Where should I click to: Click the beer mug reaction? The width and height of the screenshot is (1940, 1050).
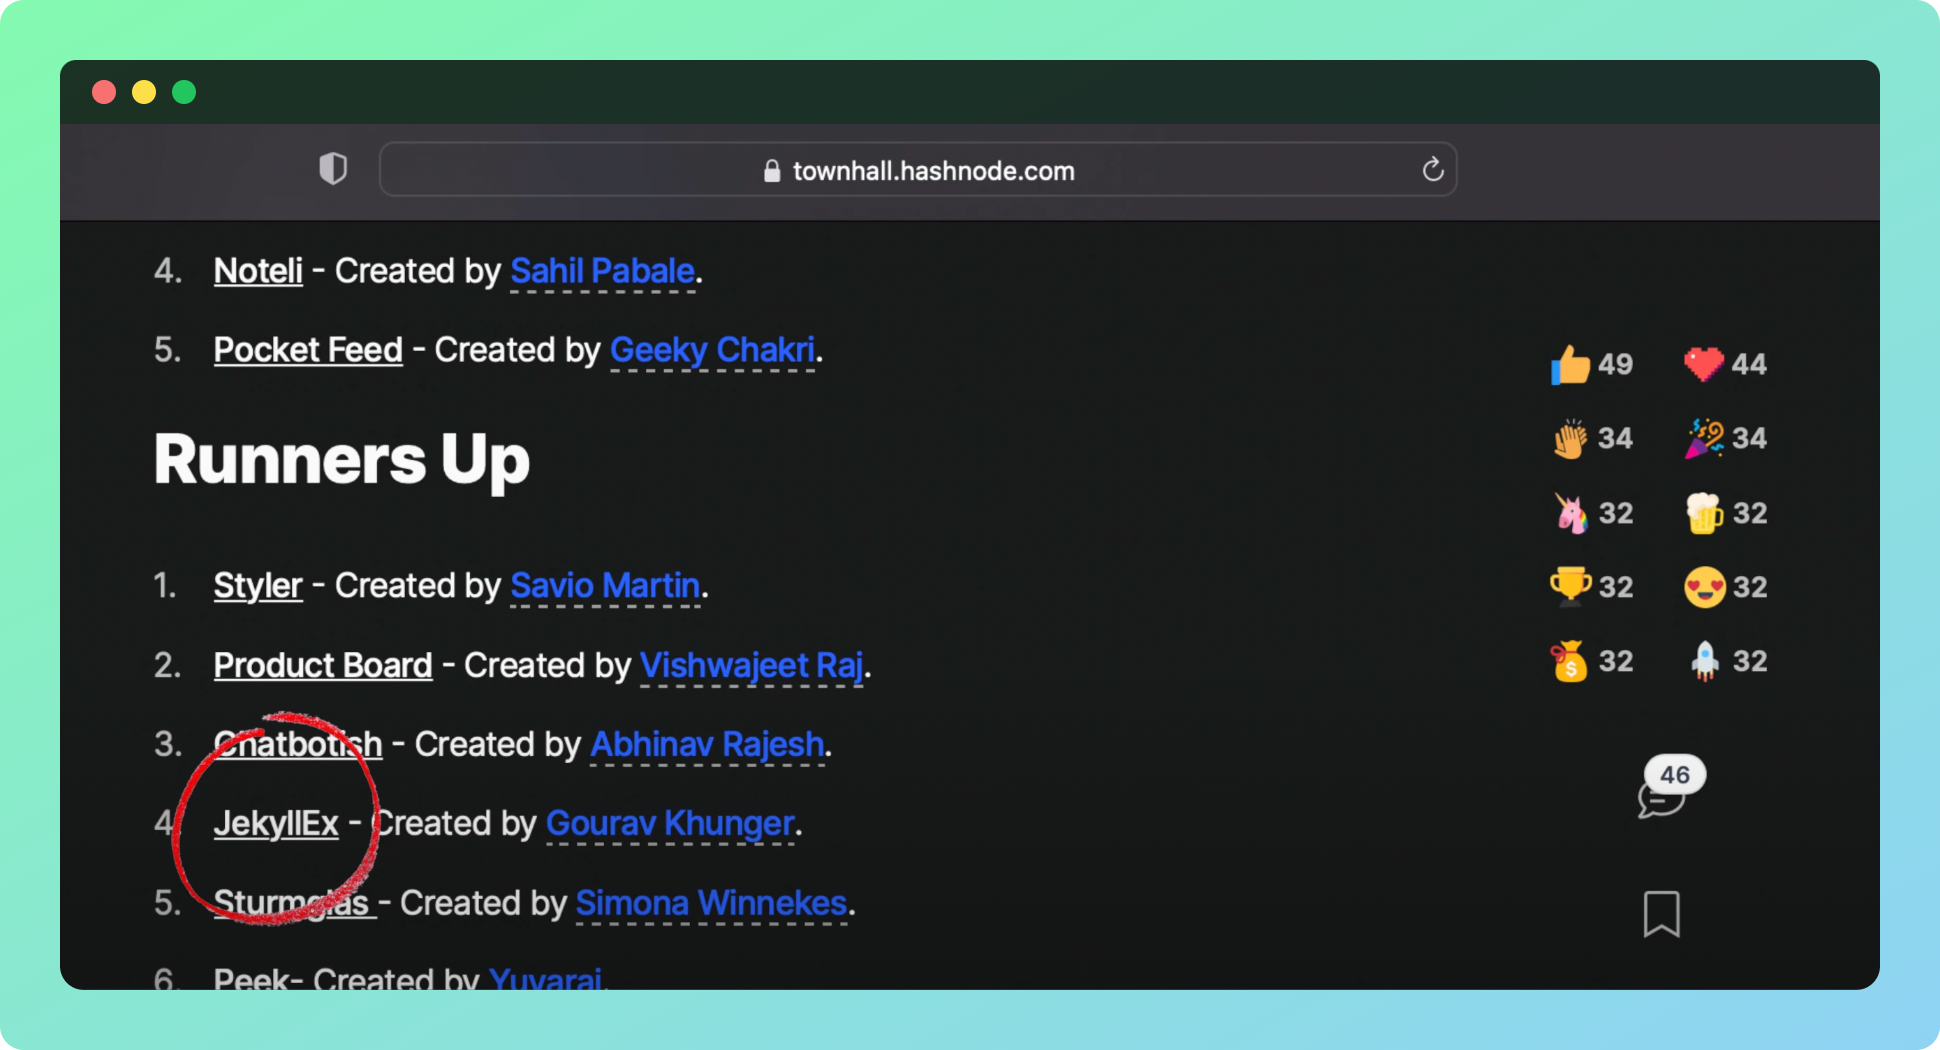(1725, 513)
